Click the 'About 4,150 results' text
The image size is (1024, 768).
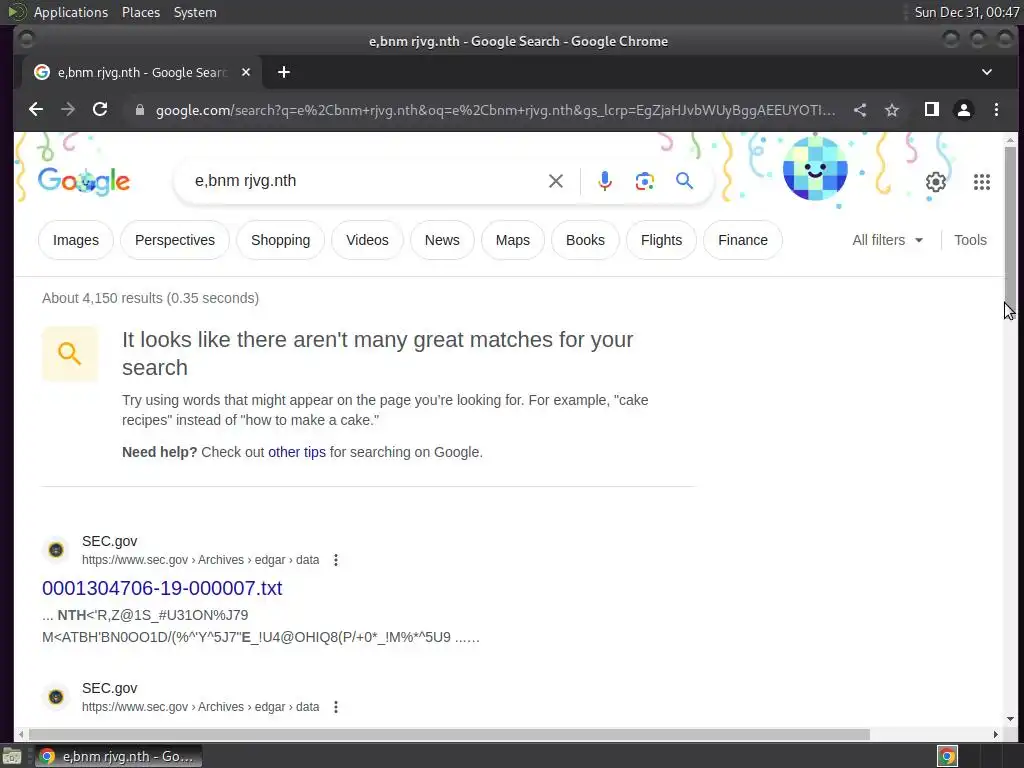[150, 298]
